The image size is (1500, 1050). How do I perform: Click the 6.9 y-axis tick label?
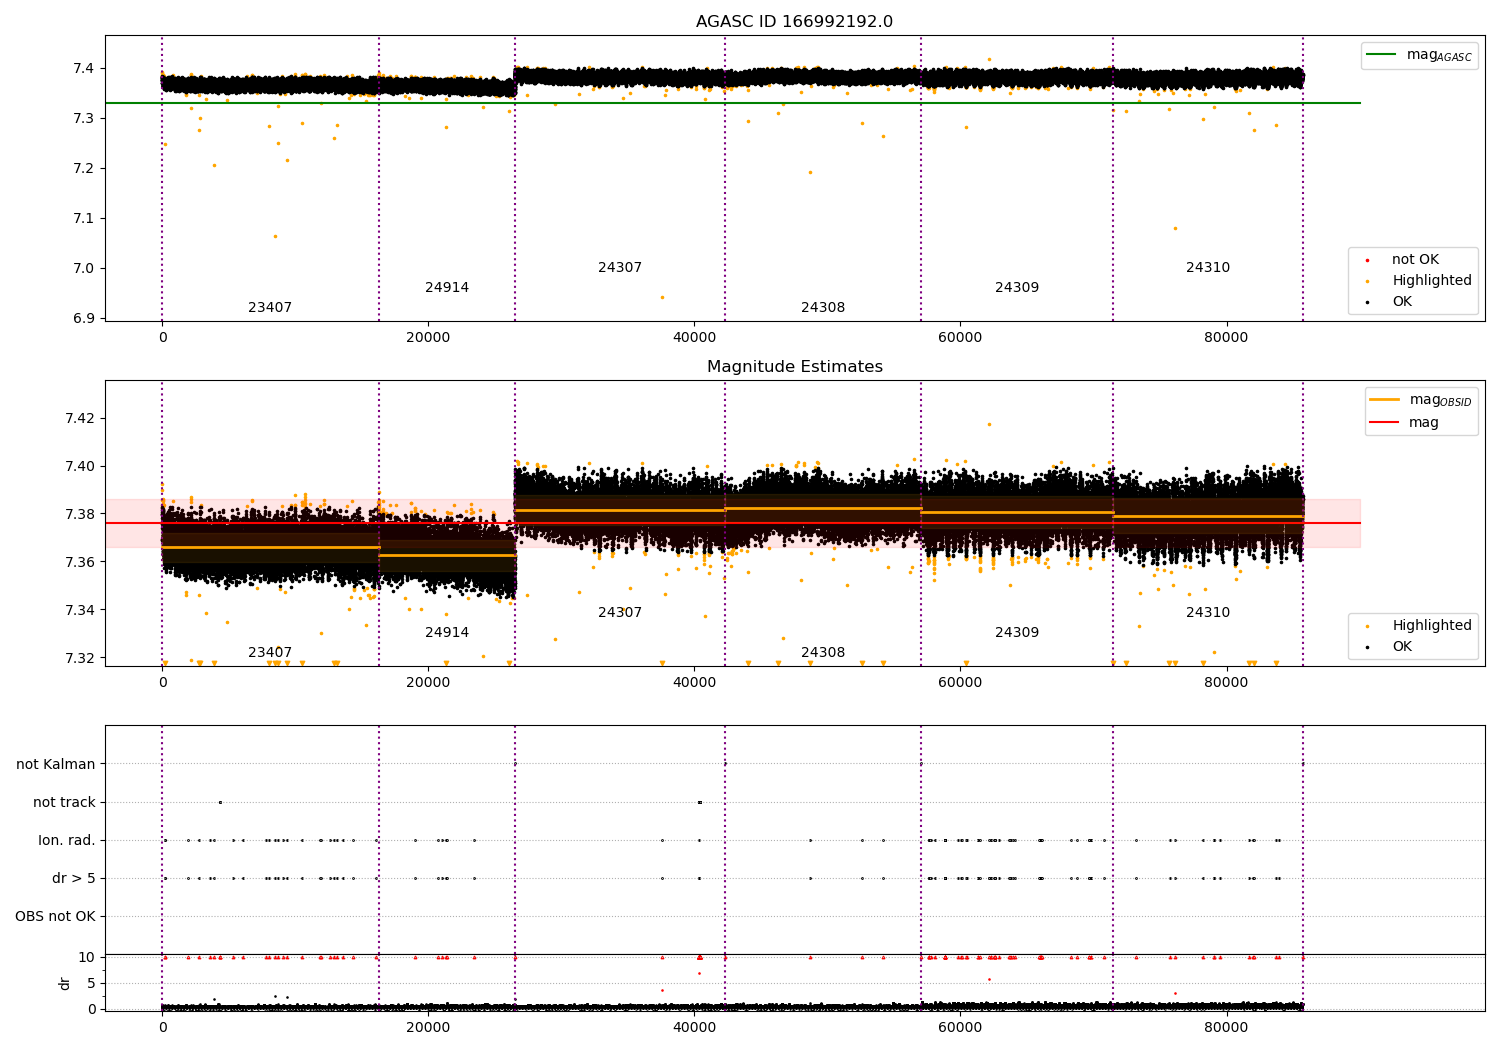click(x=82, y=319)
